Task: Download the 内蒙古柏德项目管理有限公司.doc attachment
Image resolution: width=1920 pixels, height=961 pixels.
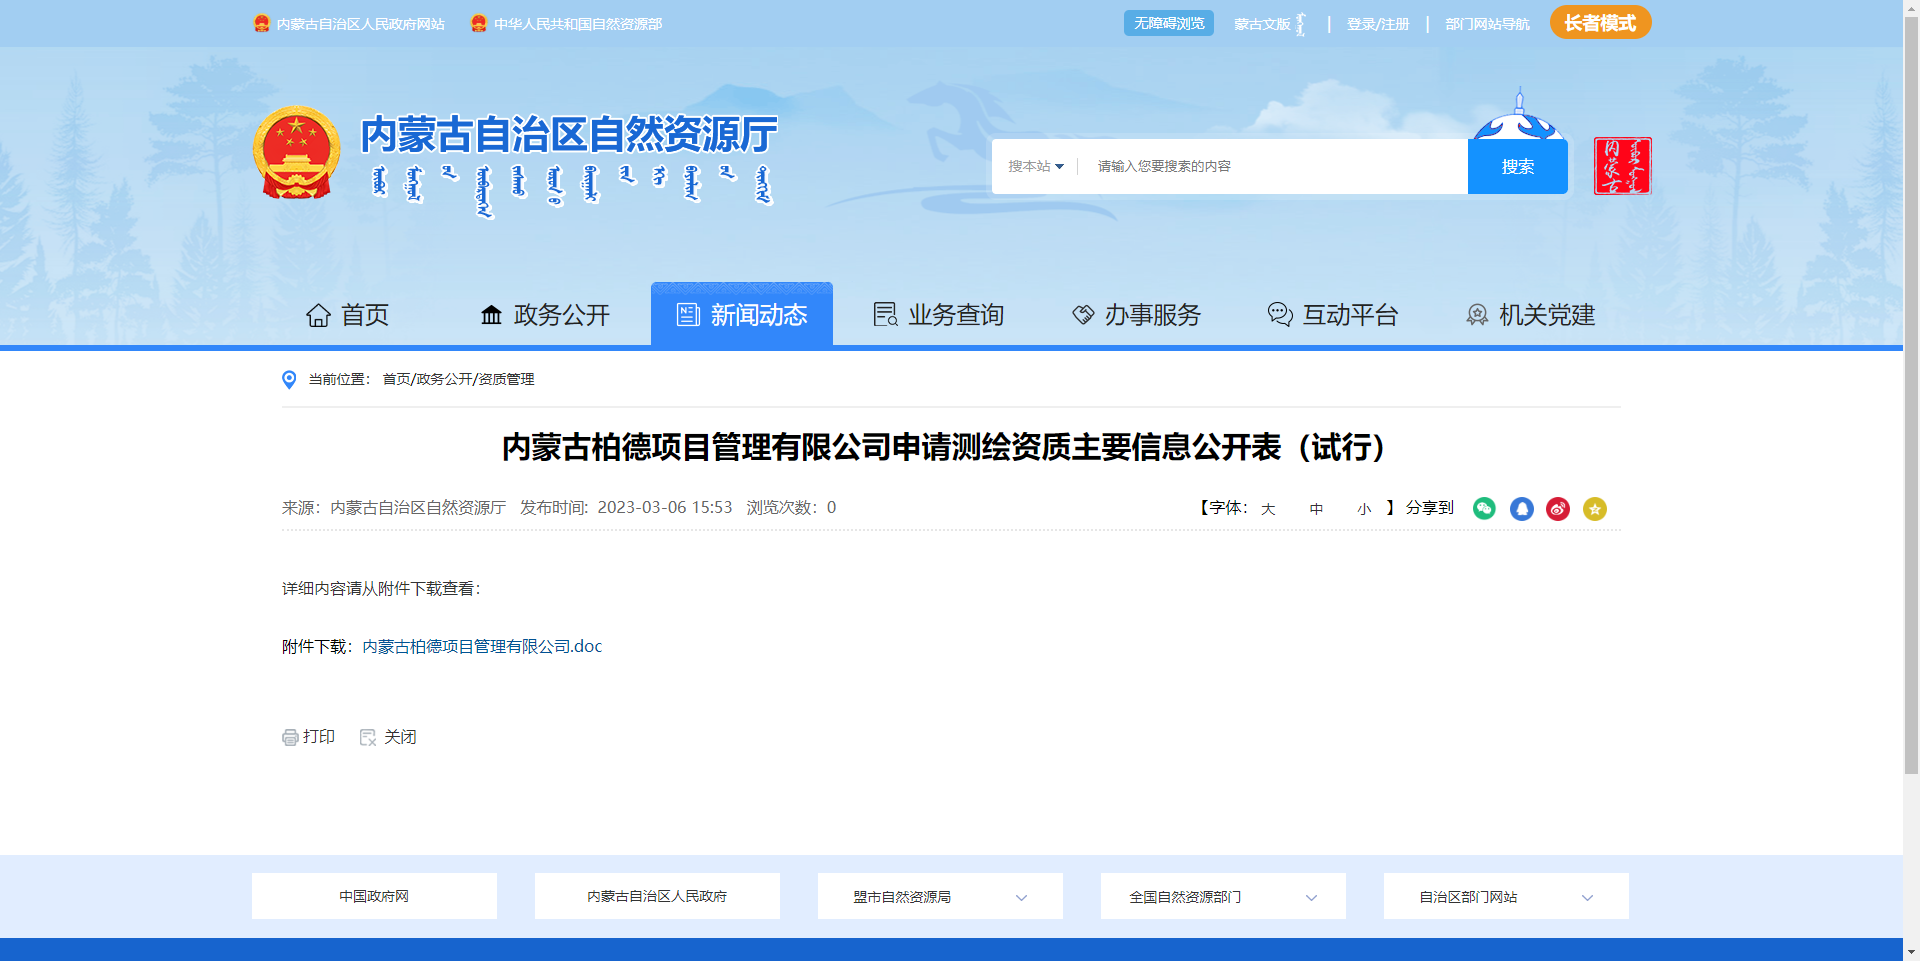Action: (x=482, y=647)
